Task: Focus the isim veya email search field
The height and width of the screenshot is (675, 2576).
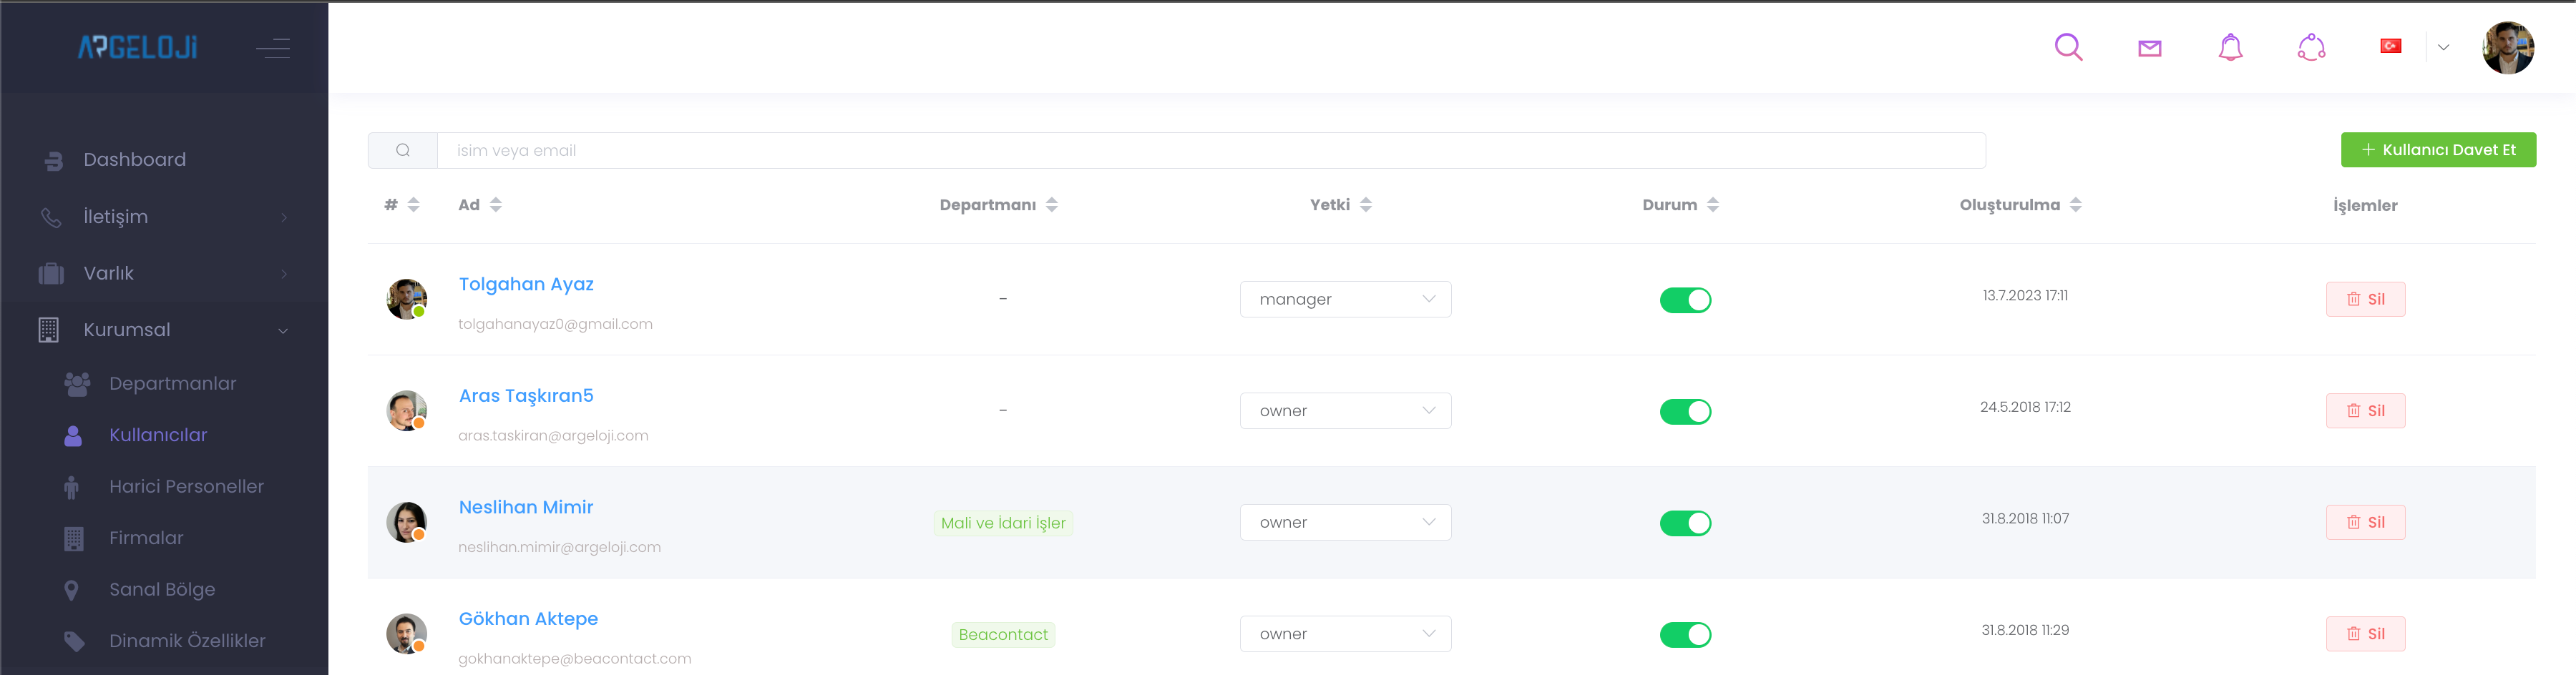Action: tap(1210, 151)
